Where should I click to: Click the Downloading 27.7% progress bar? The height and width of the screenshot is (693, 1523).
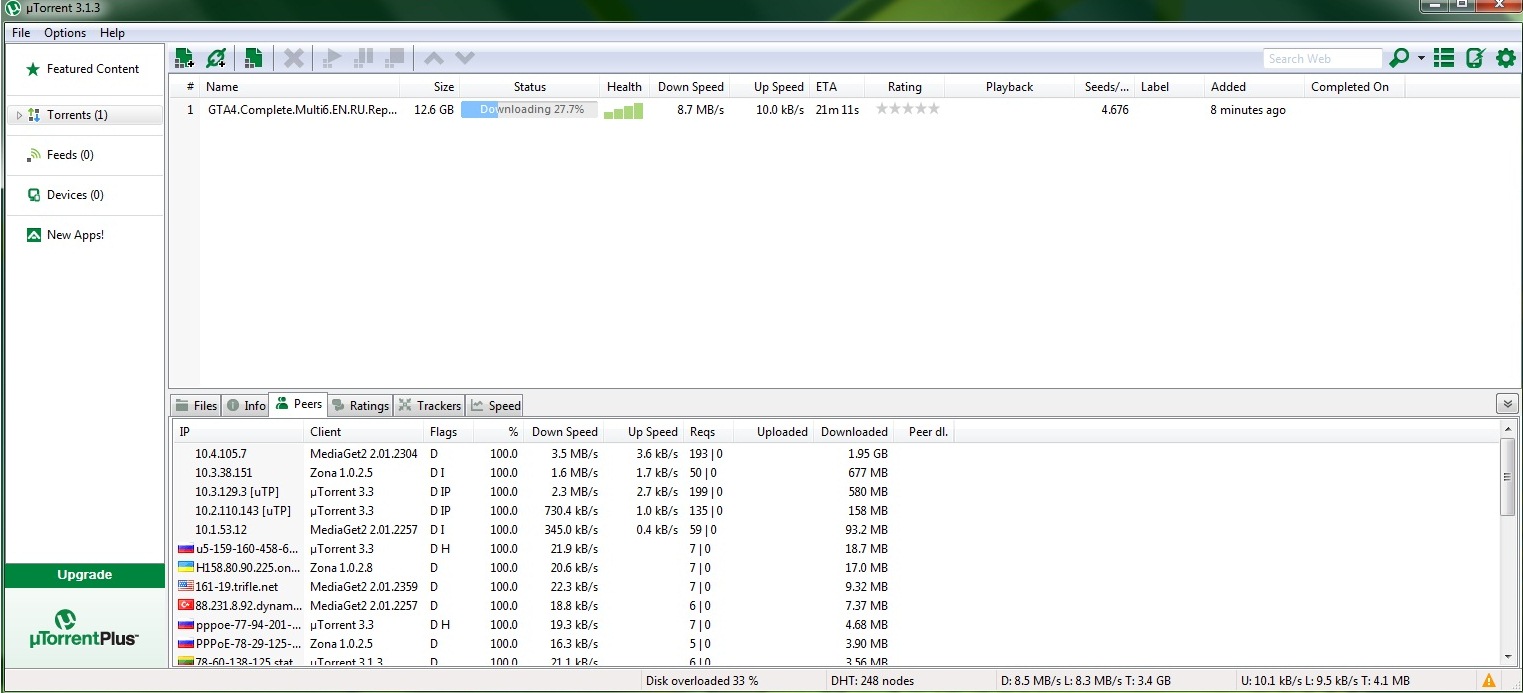tap(529, 110)
